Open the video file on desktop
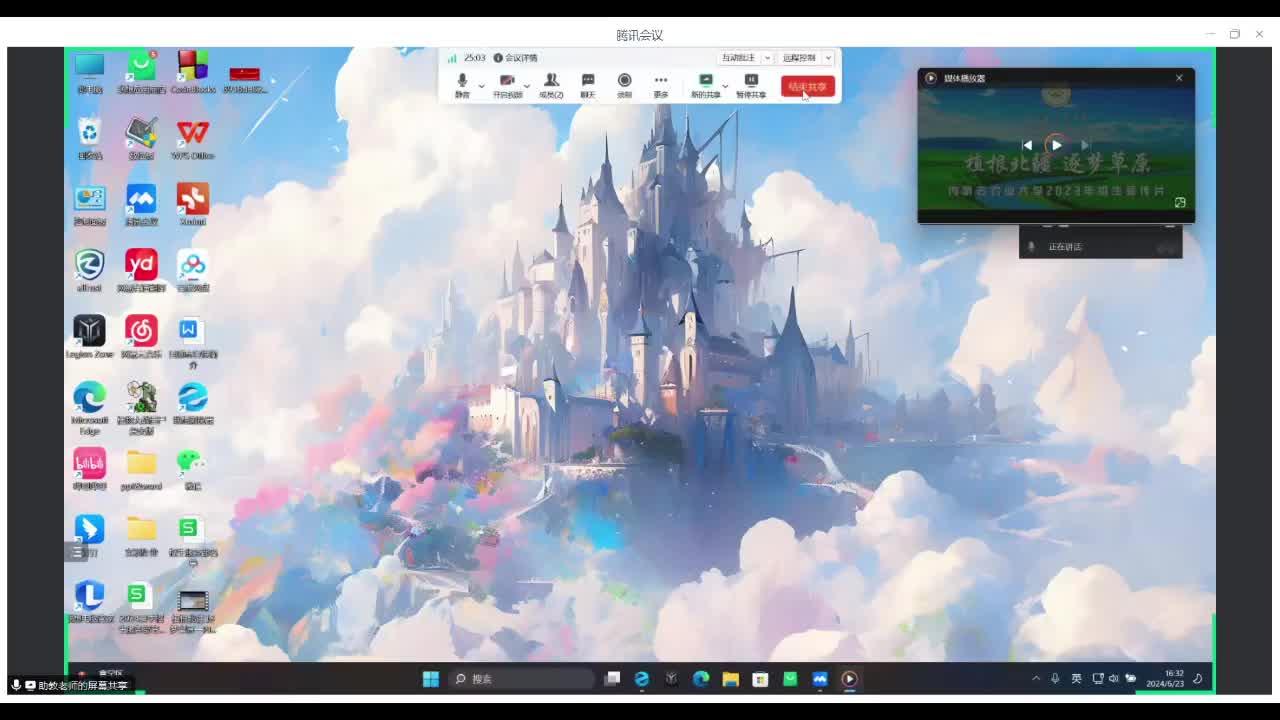The width and height of the screenshot is (1280, 720). click(193, 610)
